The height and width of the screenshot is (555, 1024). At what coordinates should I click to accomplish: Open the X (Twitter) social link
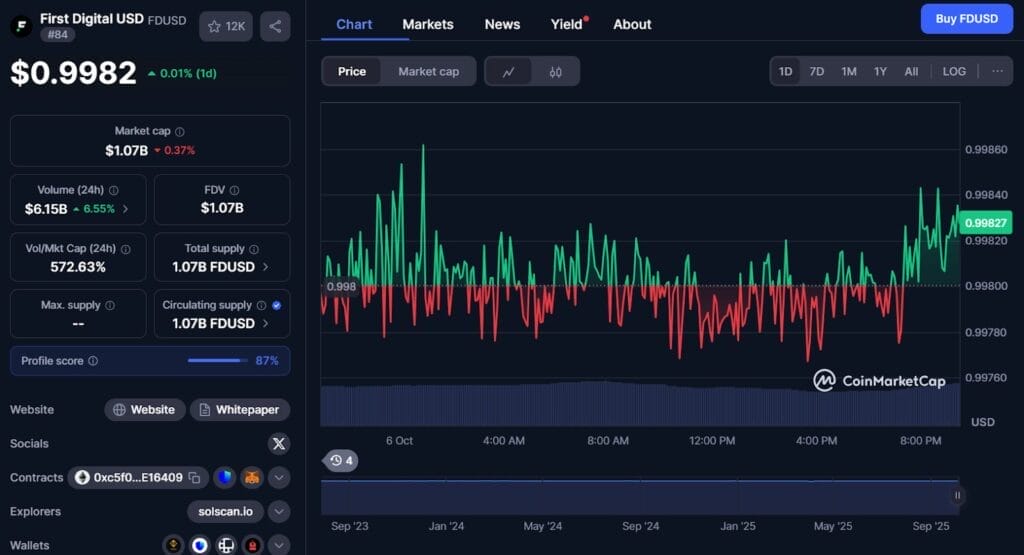(x=279, y=444)
